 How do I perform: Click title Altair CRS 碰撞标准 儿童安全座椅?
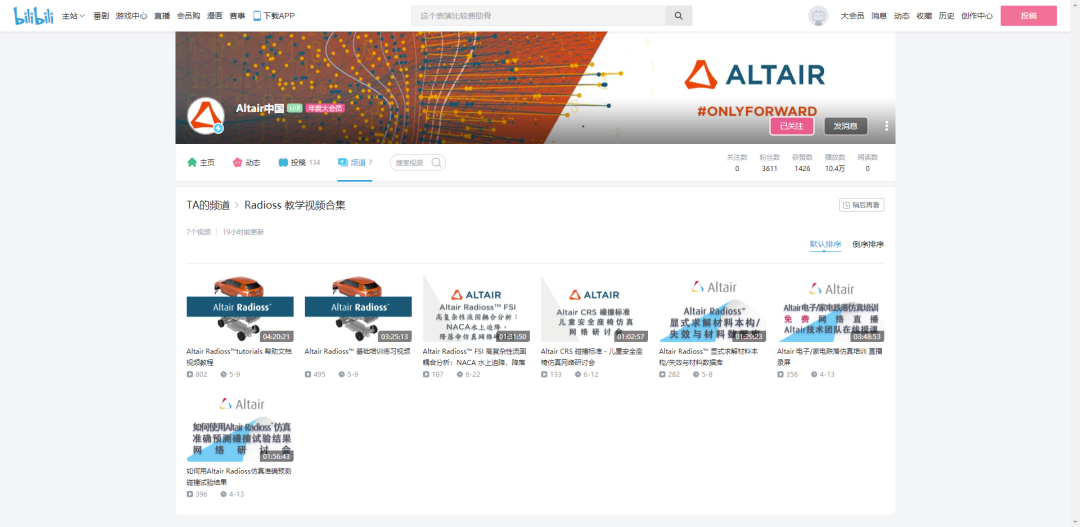click(x=592, y=356)
